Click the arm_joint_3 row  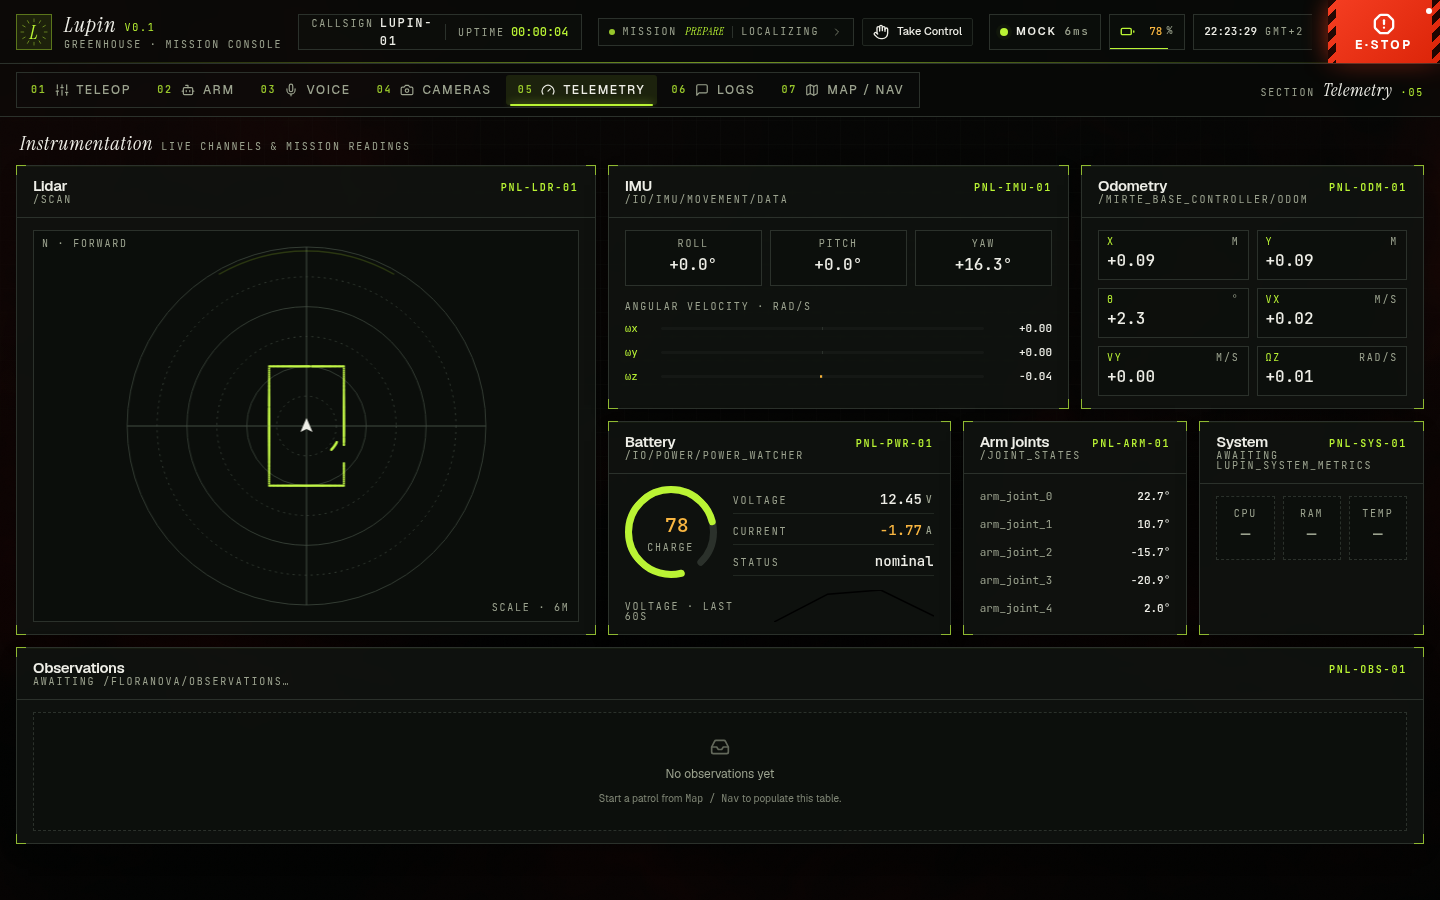click(1075, 580)
